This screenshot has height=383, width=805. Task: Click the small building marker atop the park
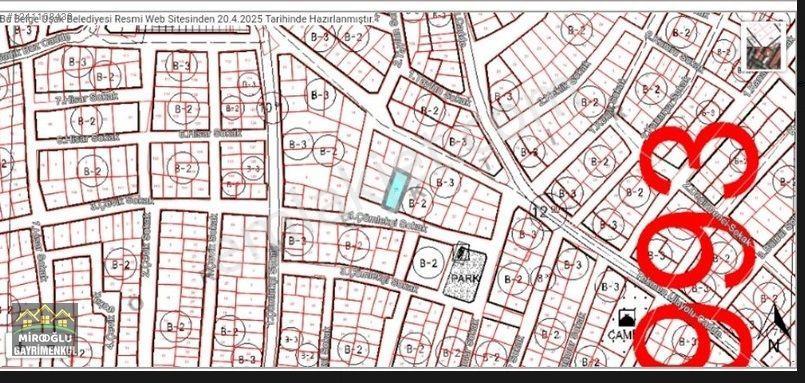tap(462, 251)
